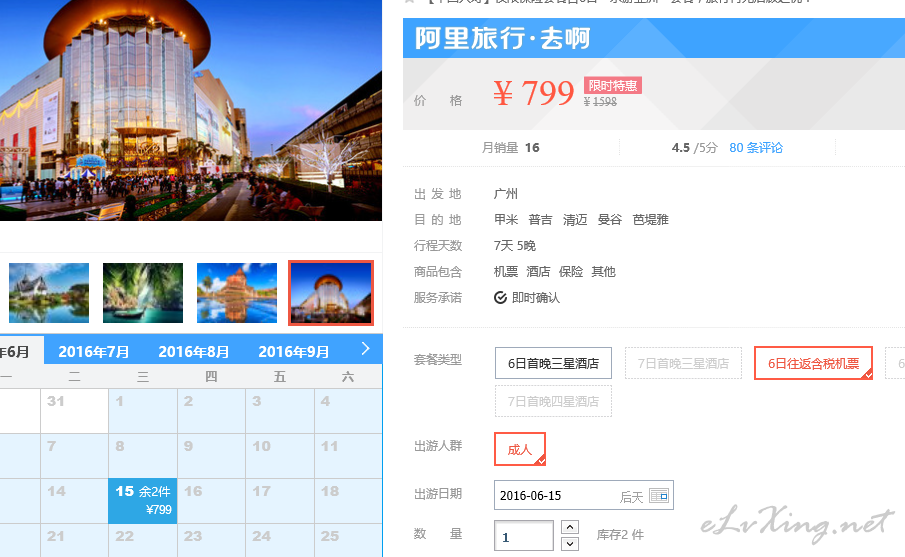The width and height of the screenshot is (905, 557).
Task: Open the date picker calendar icon
Action: click(659, 496)
